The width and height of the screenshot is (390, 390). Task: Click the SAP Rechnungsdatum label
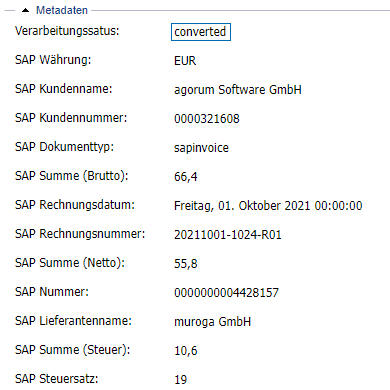(75, 205)
